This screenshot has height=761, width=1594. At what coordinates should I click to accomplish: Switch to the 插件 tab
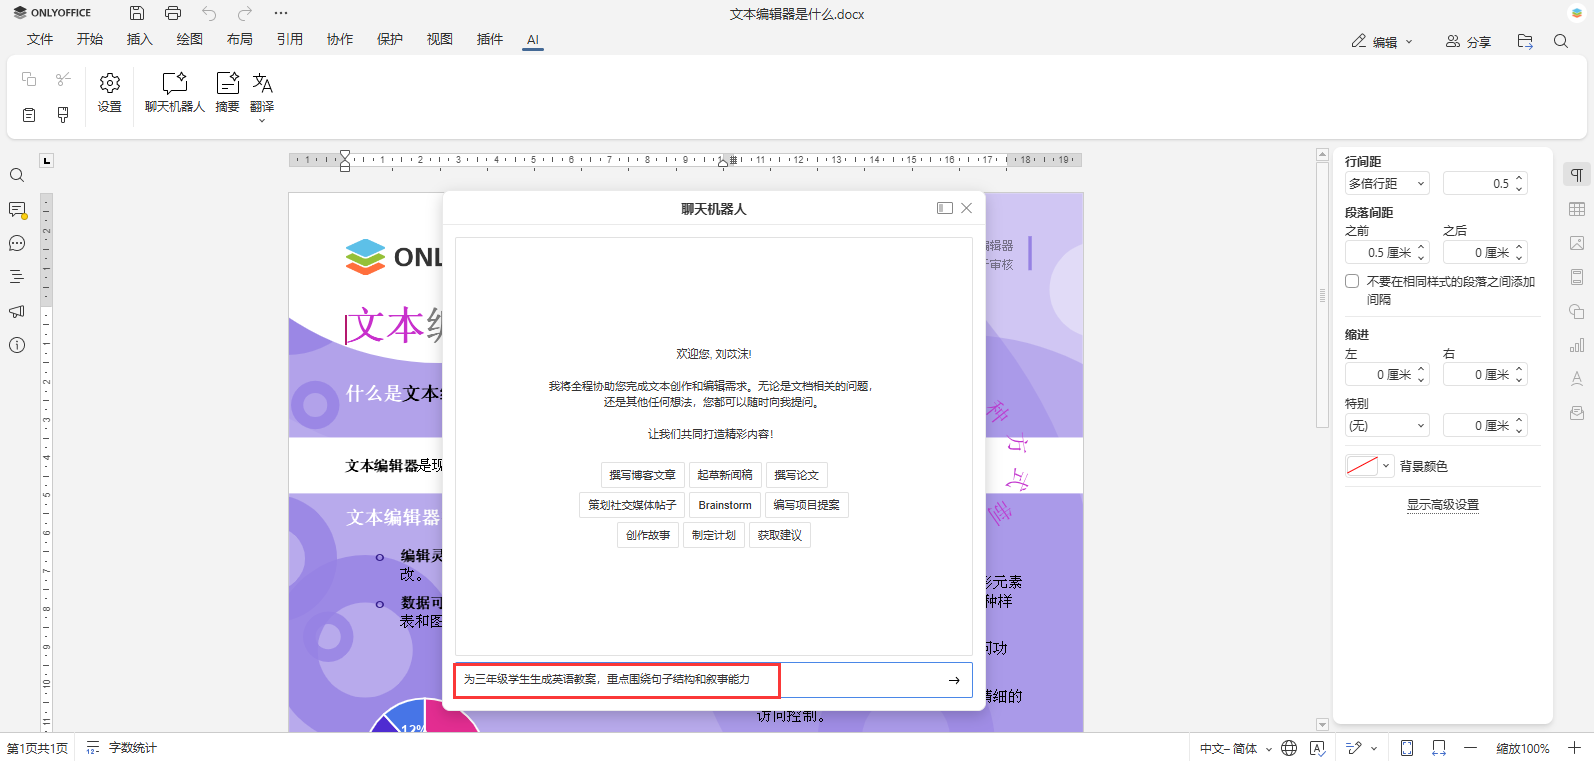click(x=490, y=39)
